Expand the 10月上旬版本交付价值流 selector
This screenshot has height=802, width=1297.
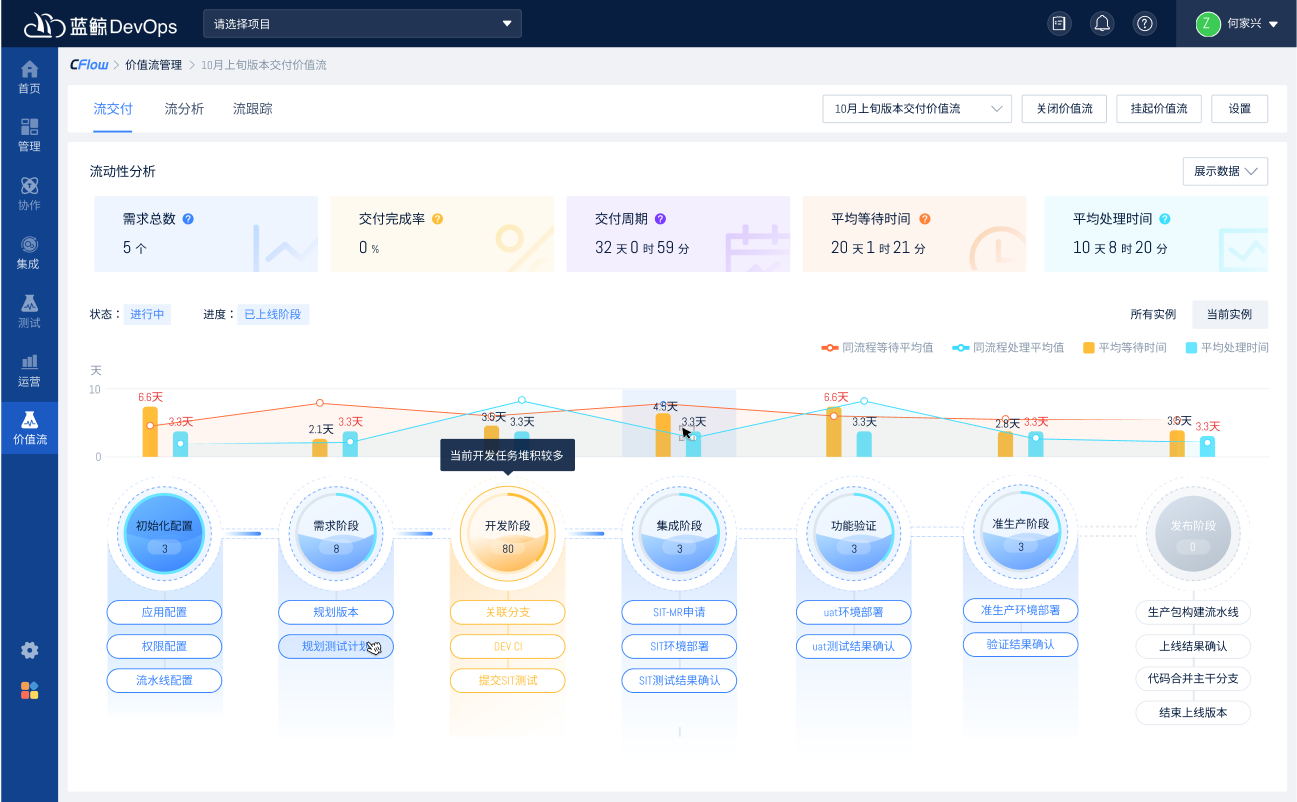(x=916, y=109)
